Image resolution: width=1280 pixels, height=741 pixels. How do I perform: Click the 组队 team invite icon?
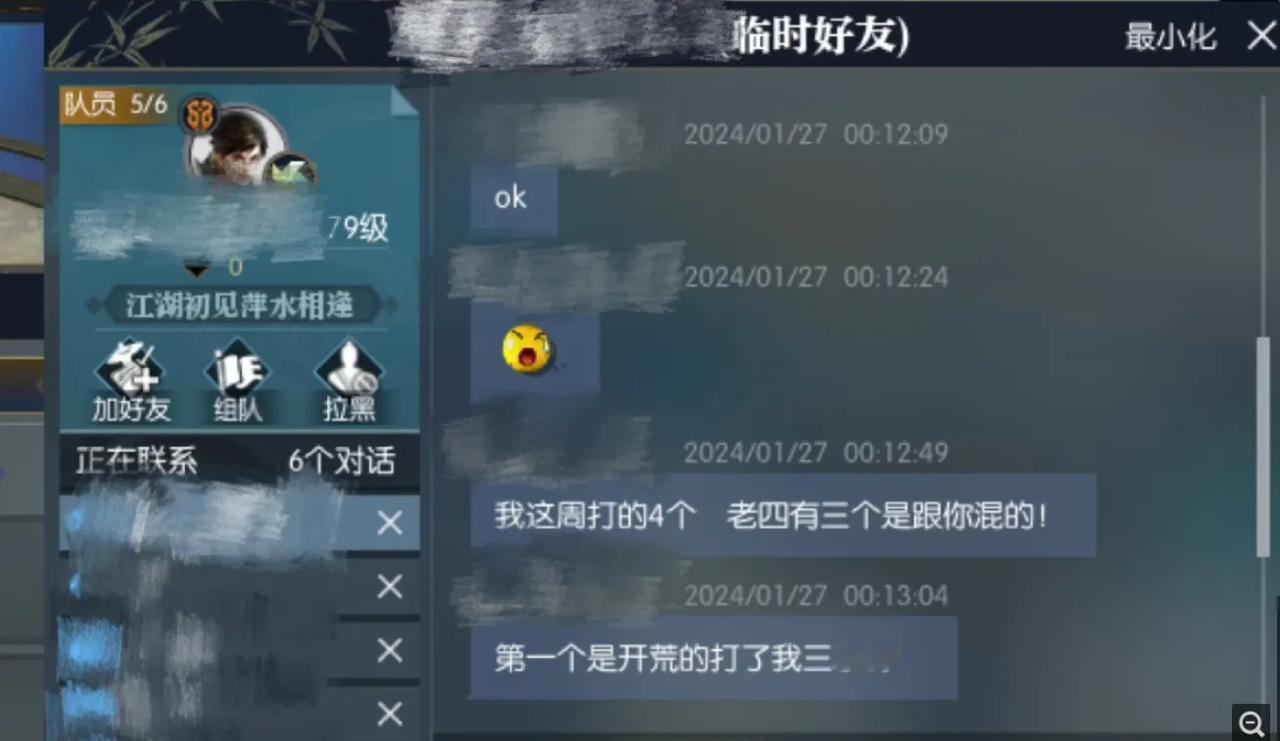pos(238,381)
